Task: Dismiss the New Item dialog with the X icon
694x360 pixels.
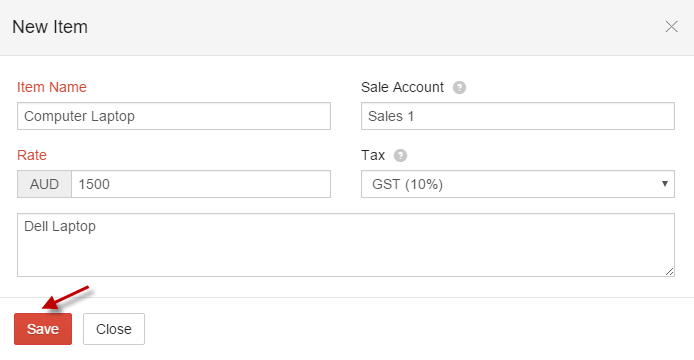Action: tap(671, 27)
